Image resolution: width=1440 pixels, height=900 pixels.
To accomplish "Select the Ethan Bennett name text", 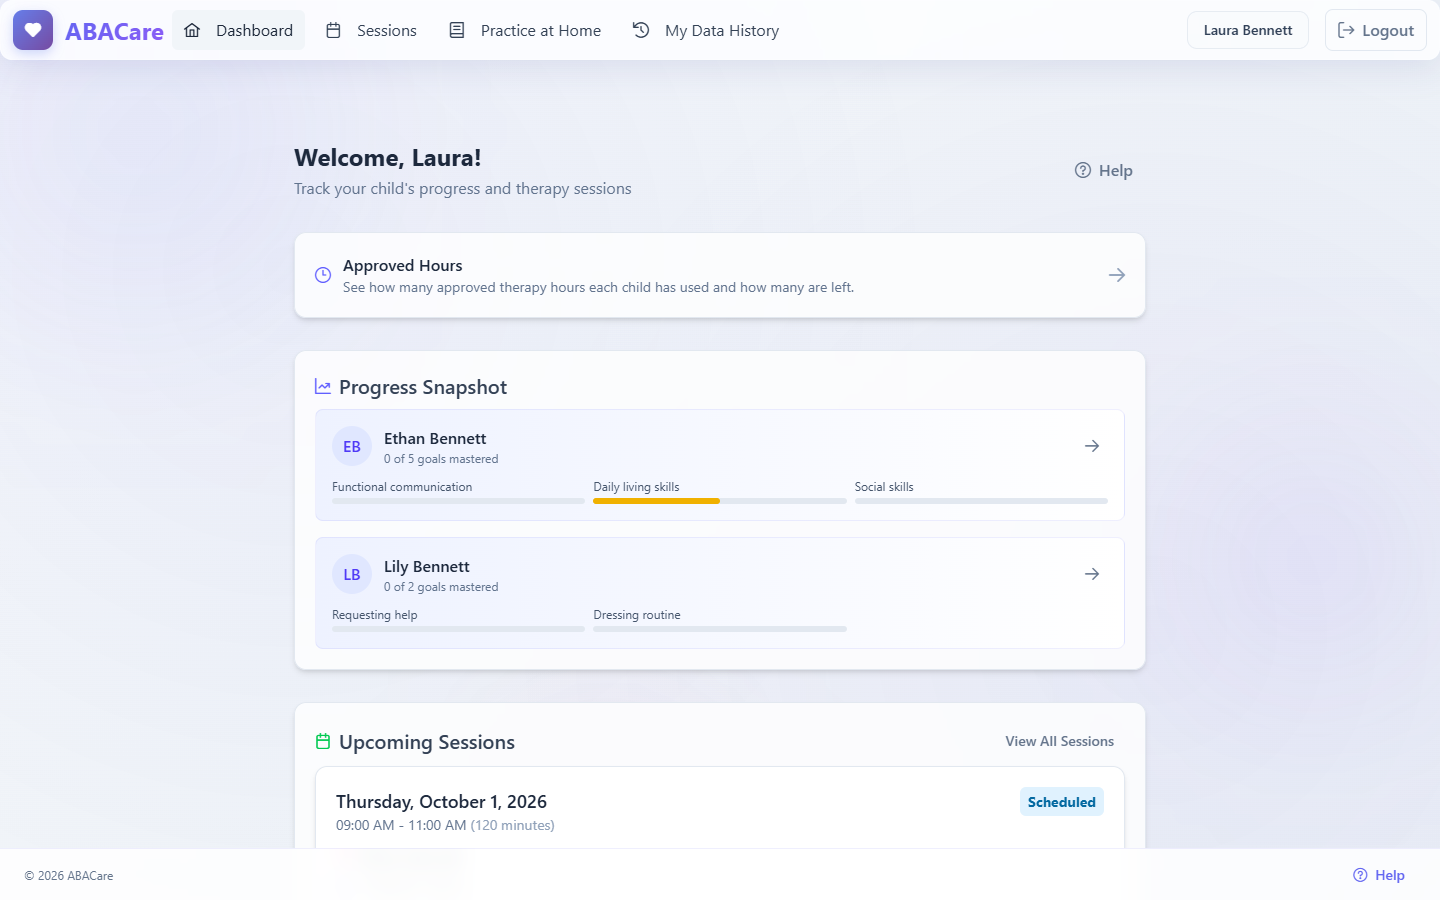I will [x=435, y=439].
